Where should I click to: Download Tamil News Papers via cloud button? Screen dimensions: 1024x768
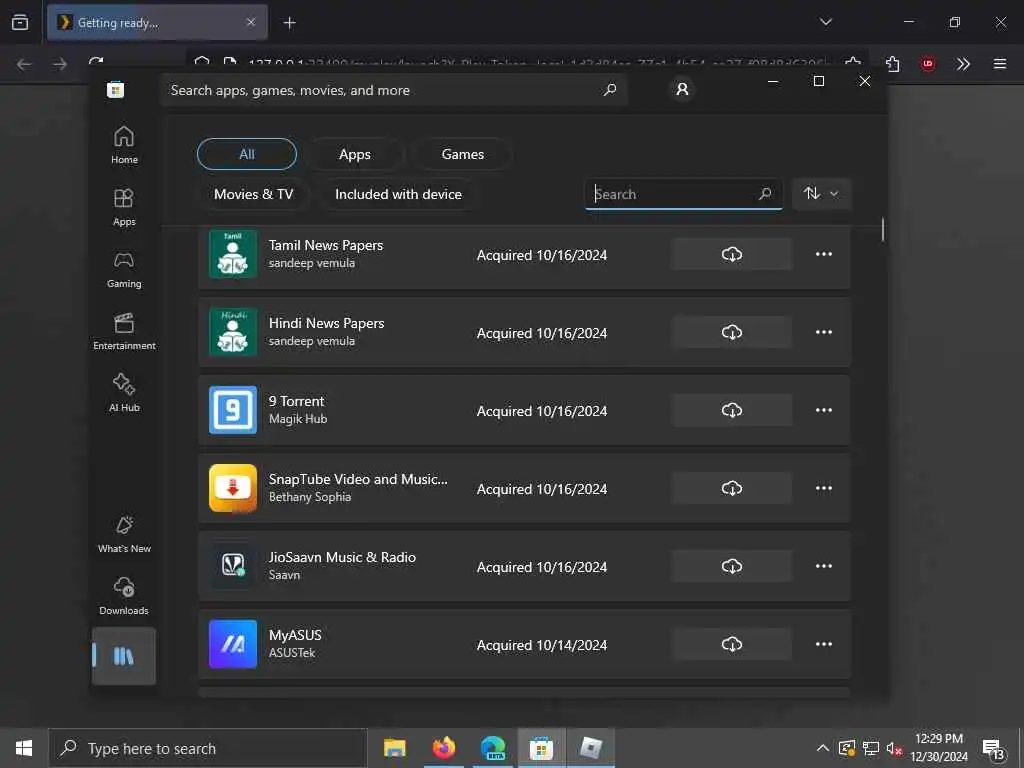tap(731, 254)
